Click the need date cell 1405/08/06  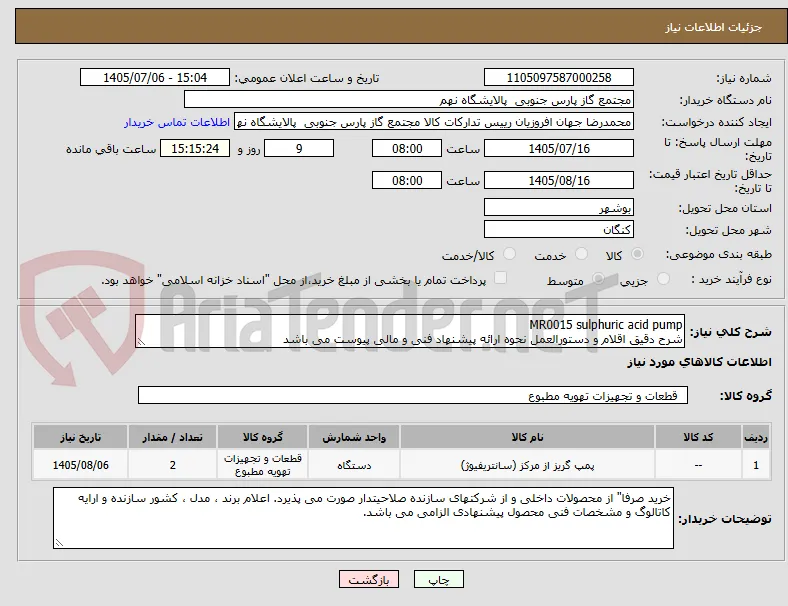click(x=80, y=465)
